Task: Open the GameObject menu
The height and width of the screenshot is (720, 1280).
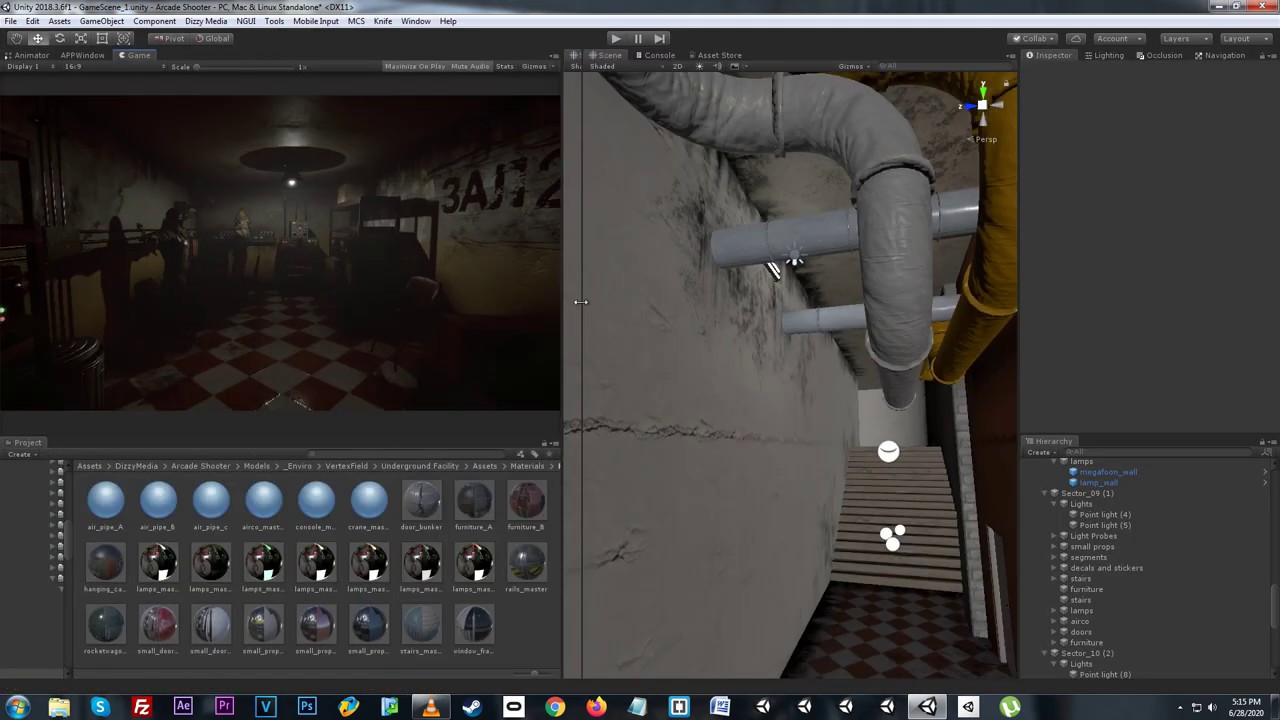Action: pos(102,21)
